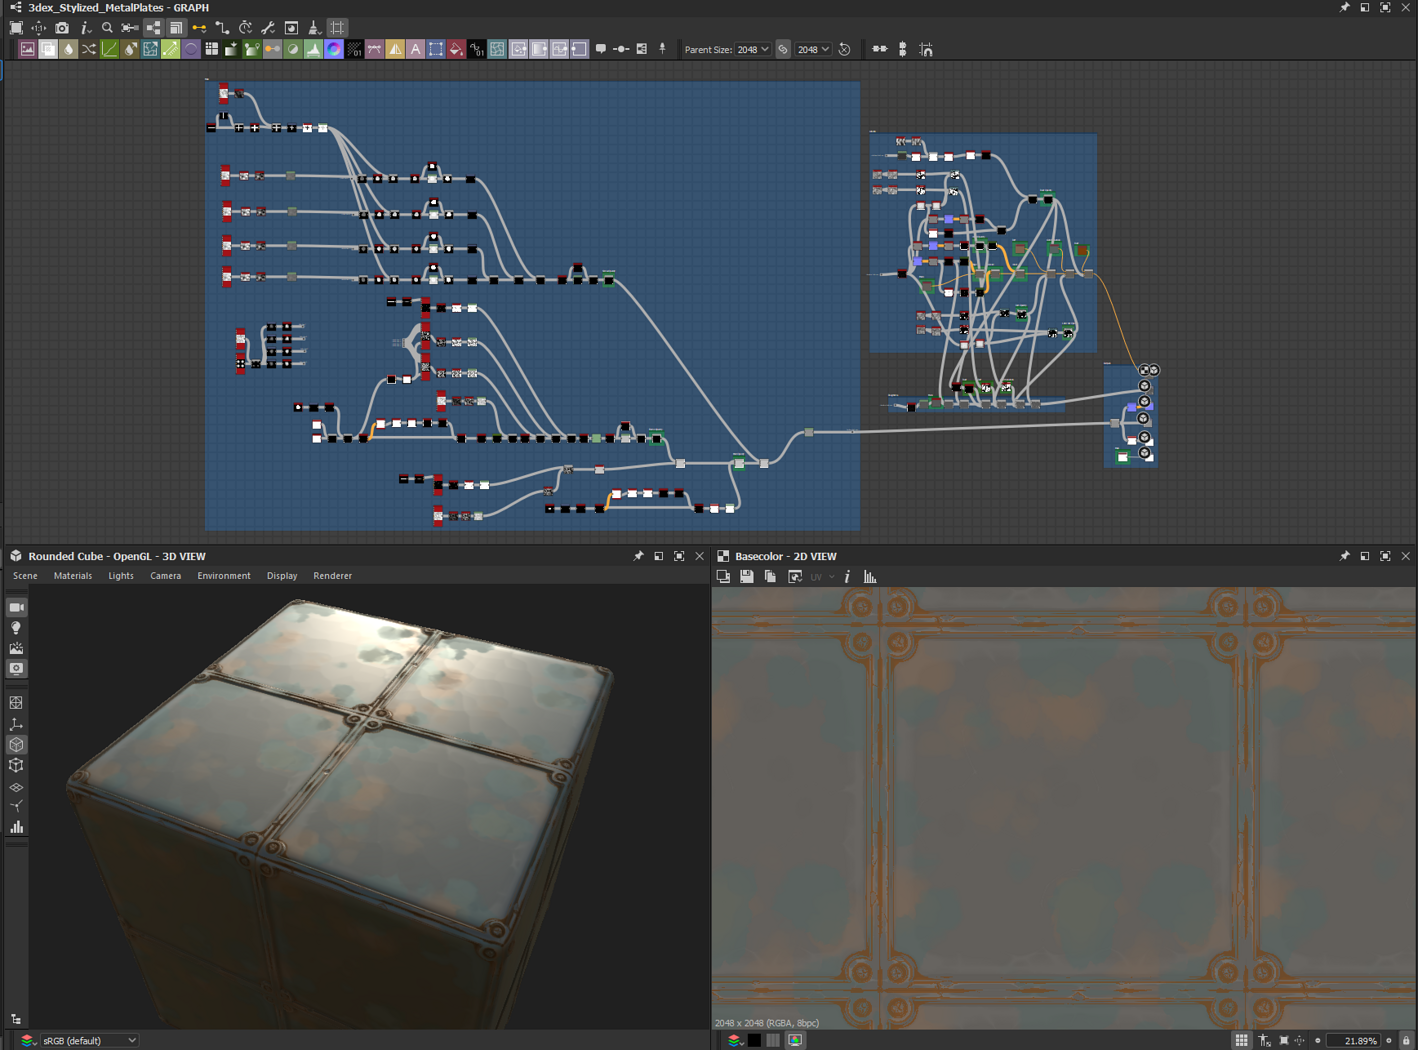Open the wrench tools icon in graph toolbar

pos(268,28)
